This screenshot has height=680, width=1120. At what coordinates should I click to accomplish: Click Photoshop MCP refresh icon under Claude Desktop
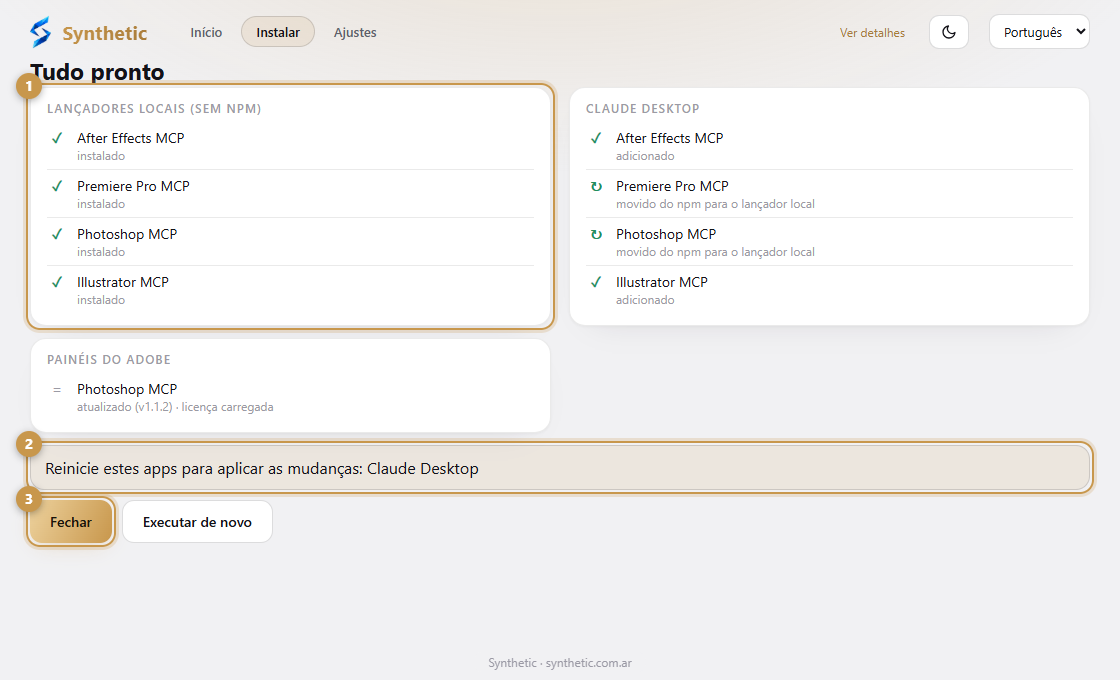[x=596, y=234]
